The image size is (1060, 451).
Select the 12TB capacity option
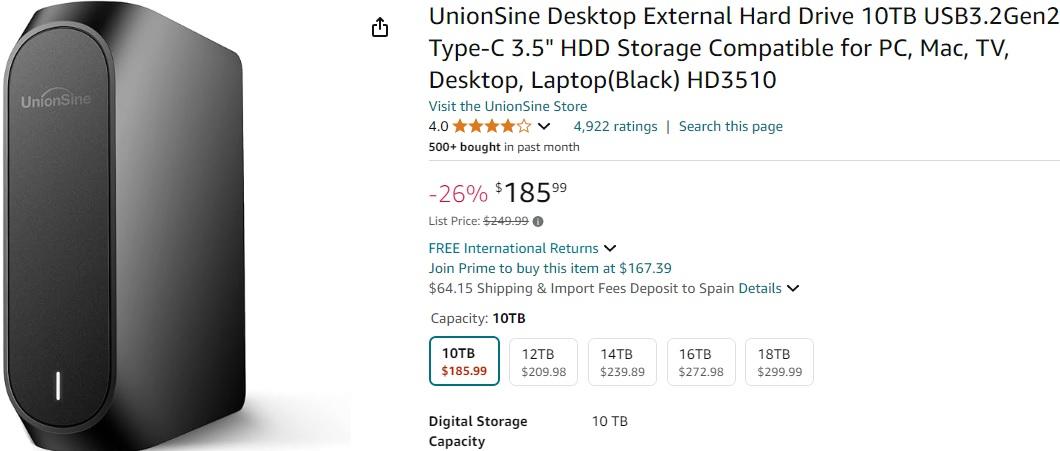pyautogui.click(x=543, y=362)
